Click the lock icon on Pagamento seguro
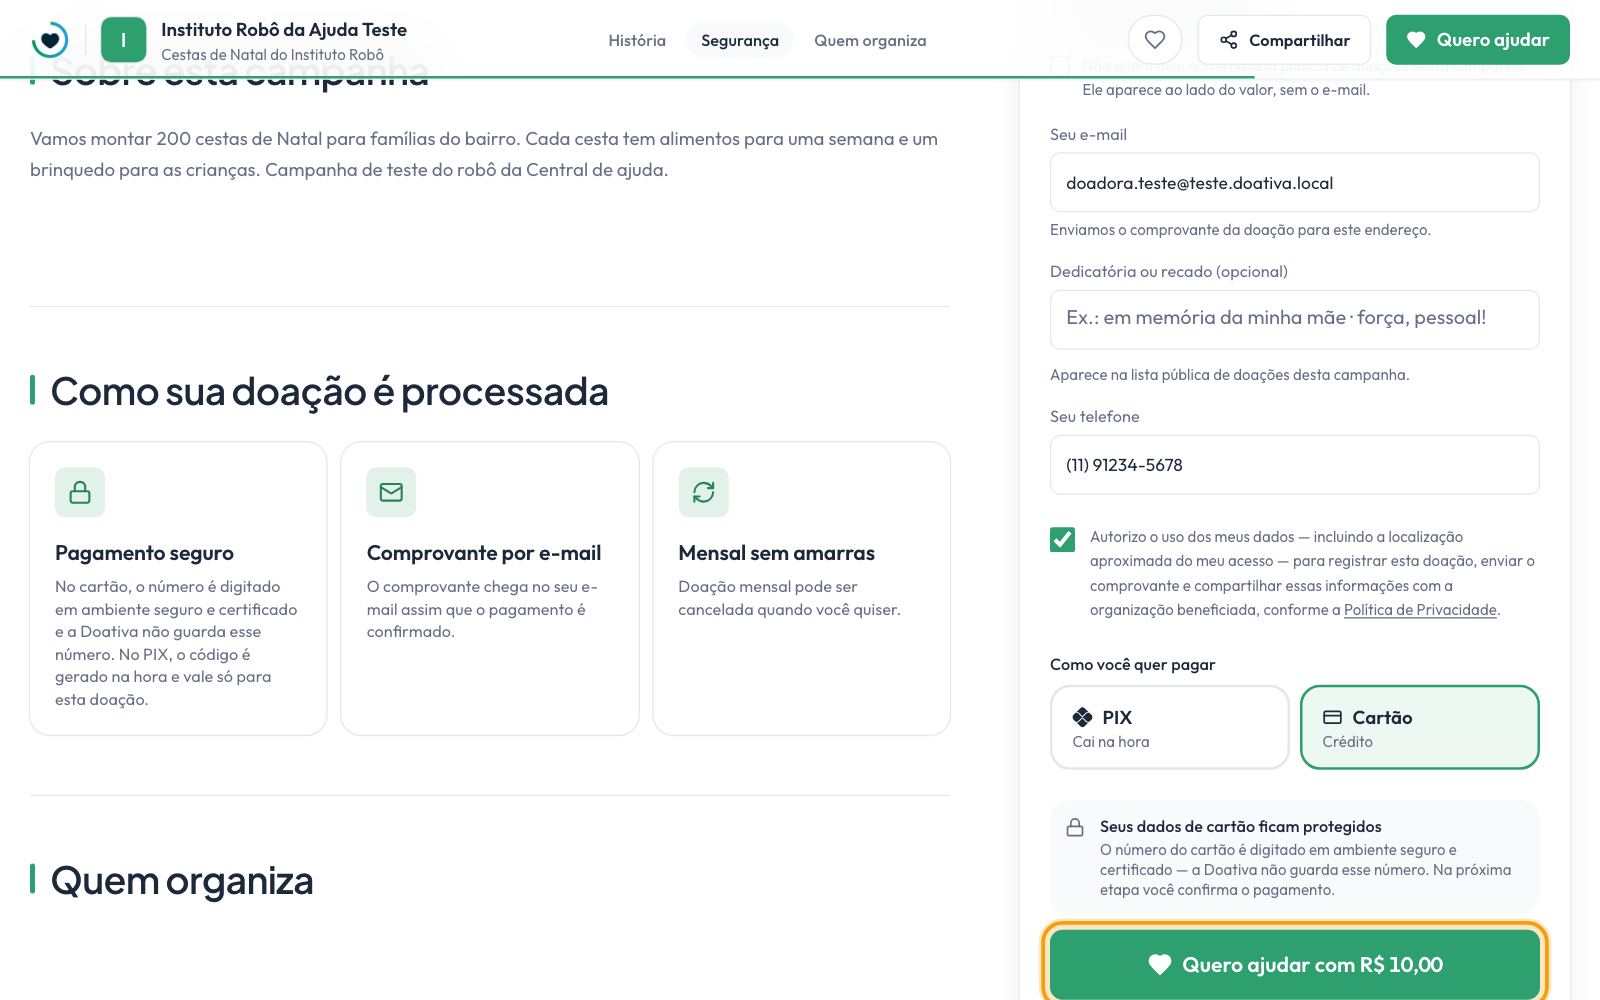 (x=80, y=492)
